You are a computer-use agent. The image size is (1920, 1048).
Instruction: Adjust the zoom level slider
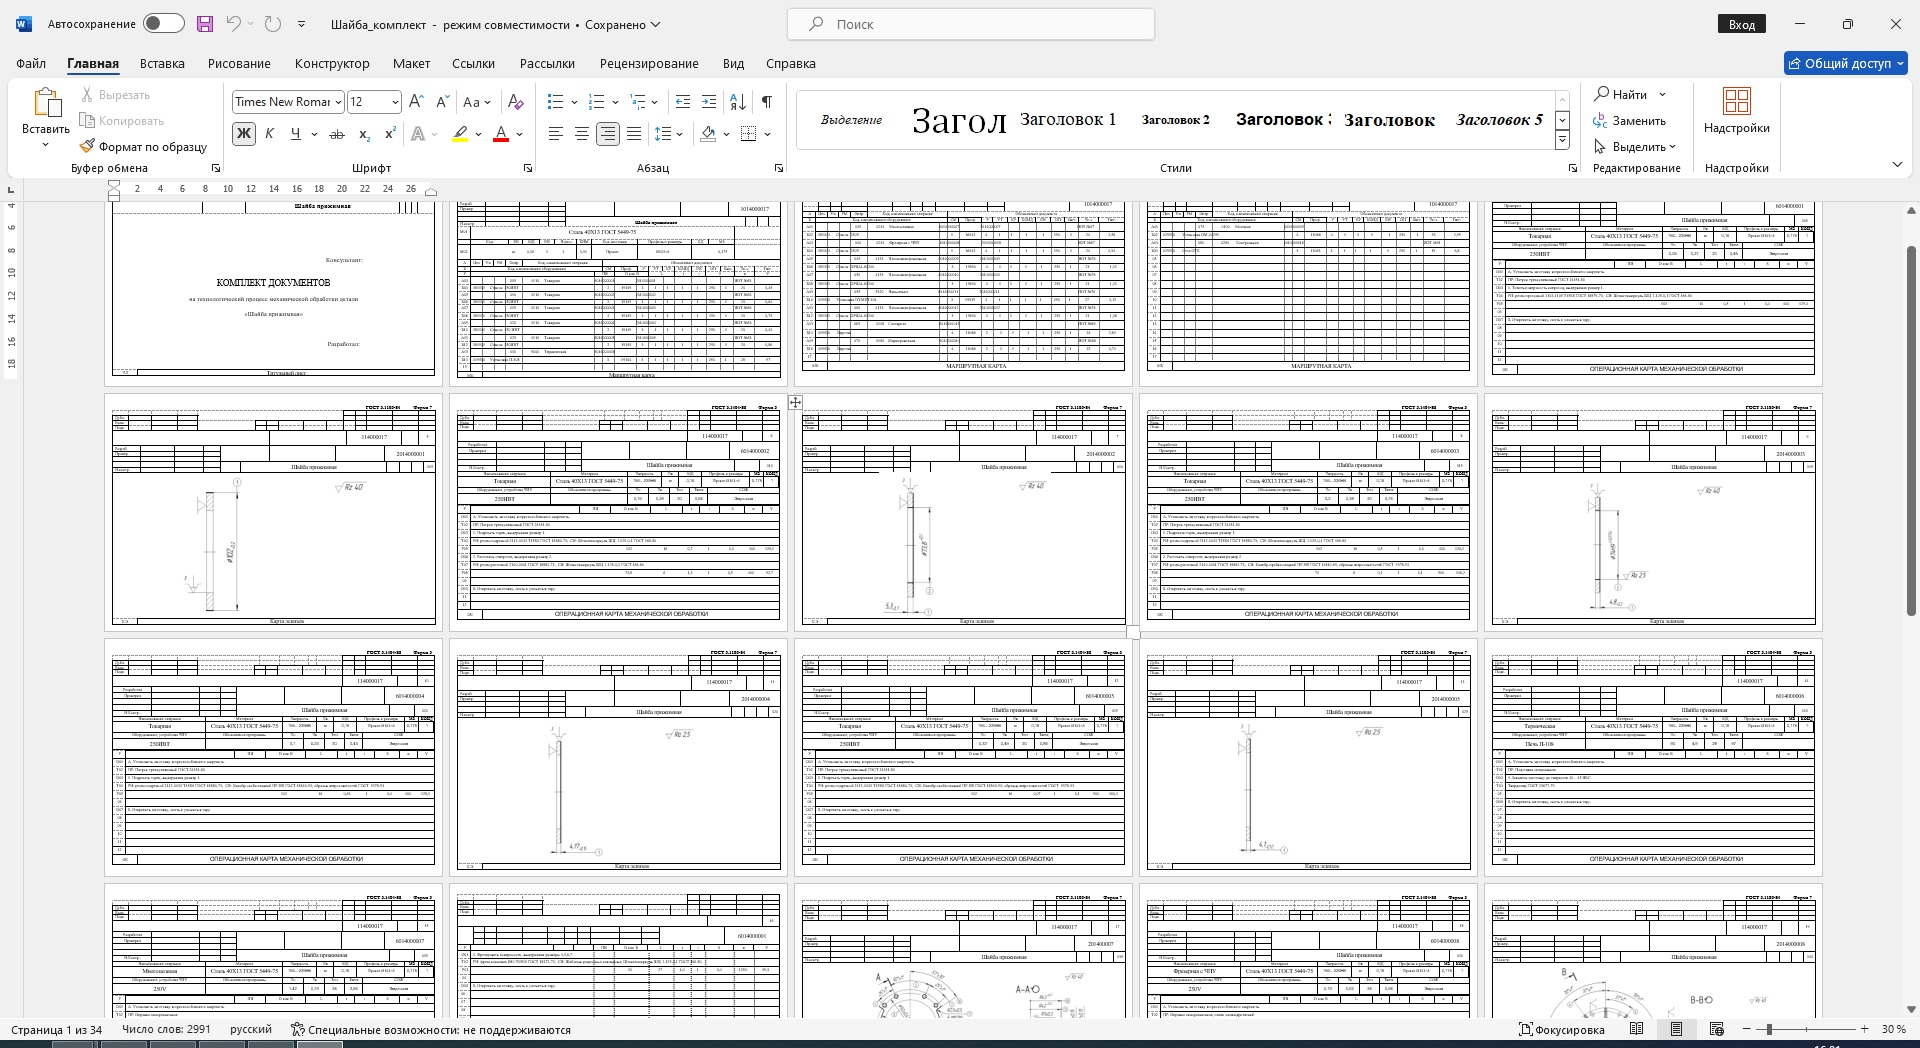pyautogui.click(x=1768, y=1029)
